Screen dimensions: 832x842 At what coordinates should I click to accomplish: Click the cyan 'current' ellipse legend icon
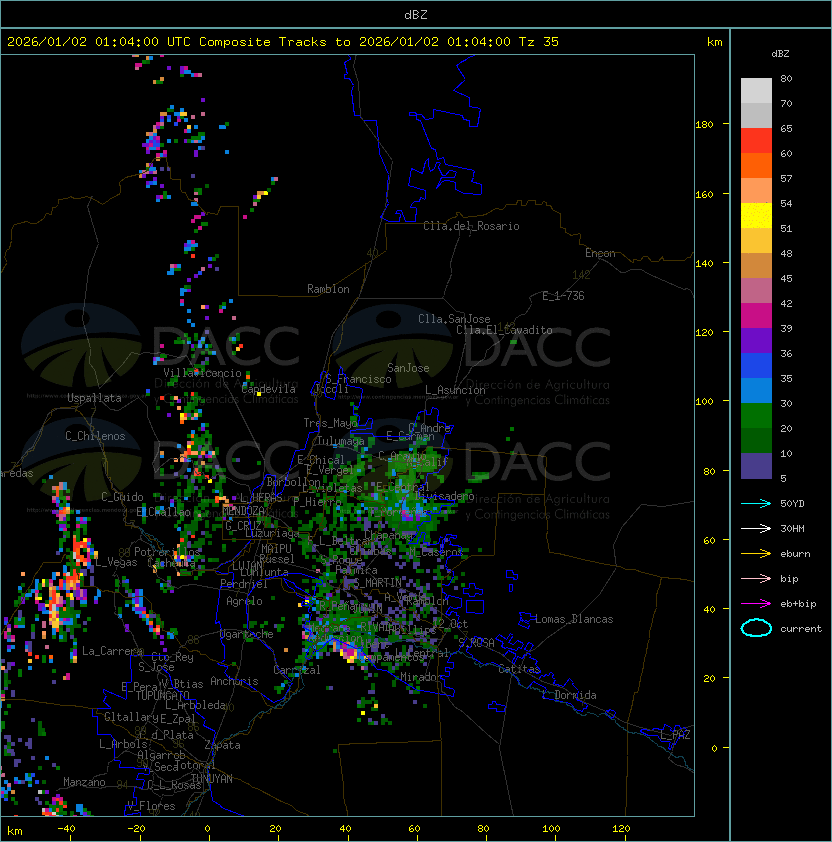click(x=756, y=628)
